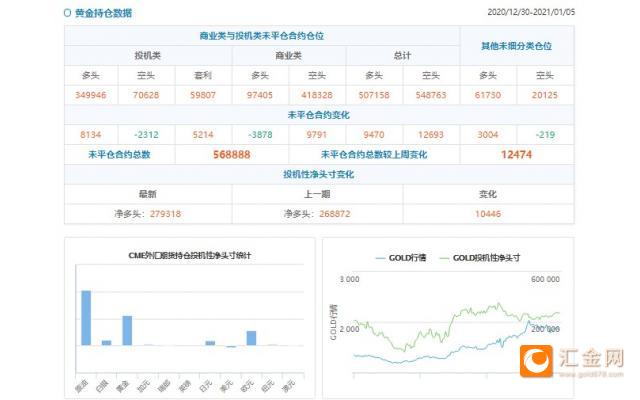Click the CME外汇期货持仓投机性净头寸统计 chart title
Image resolution: width=640 pixels, height=400 pixels.
click(190, 256)
